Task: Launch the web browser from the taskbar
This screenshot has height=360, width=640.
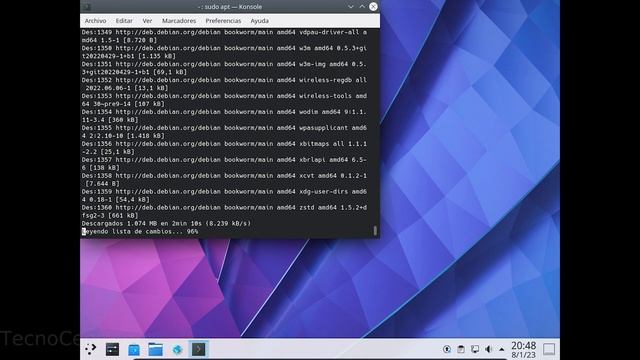Action: [177, 349]
